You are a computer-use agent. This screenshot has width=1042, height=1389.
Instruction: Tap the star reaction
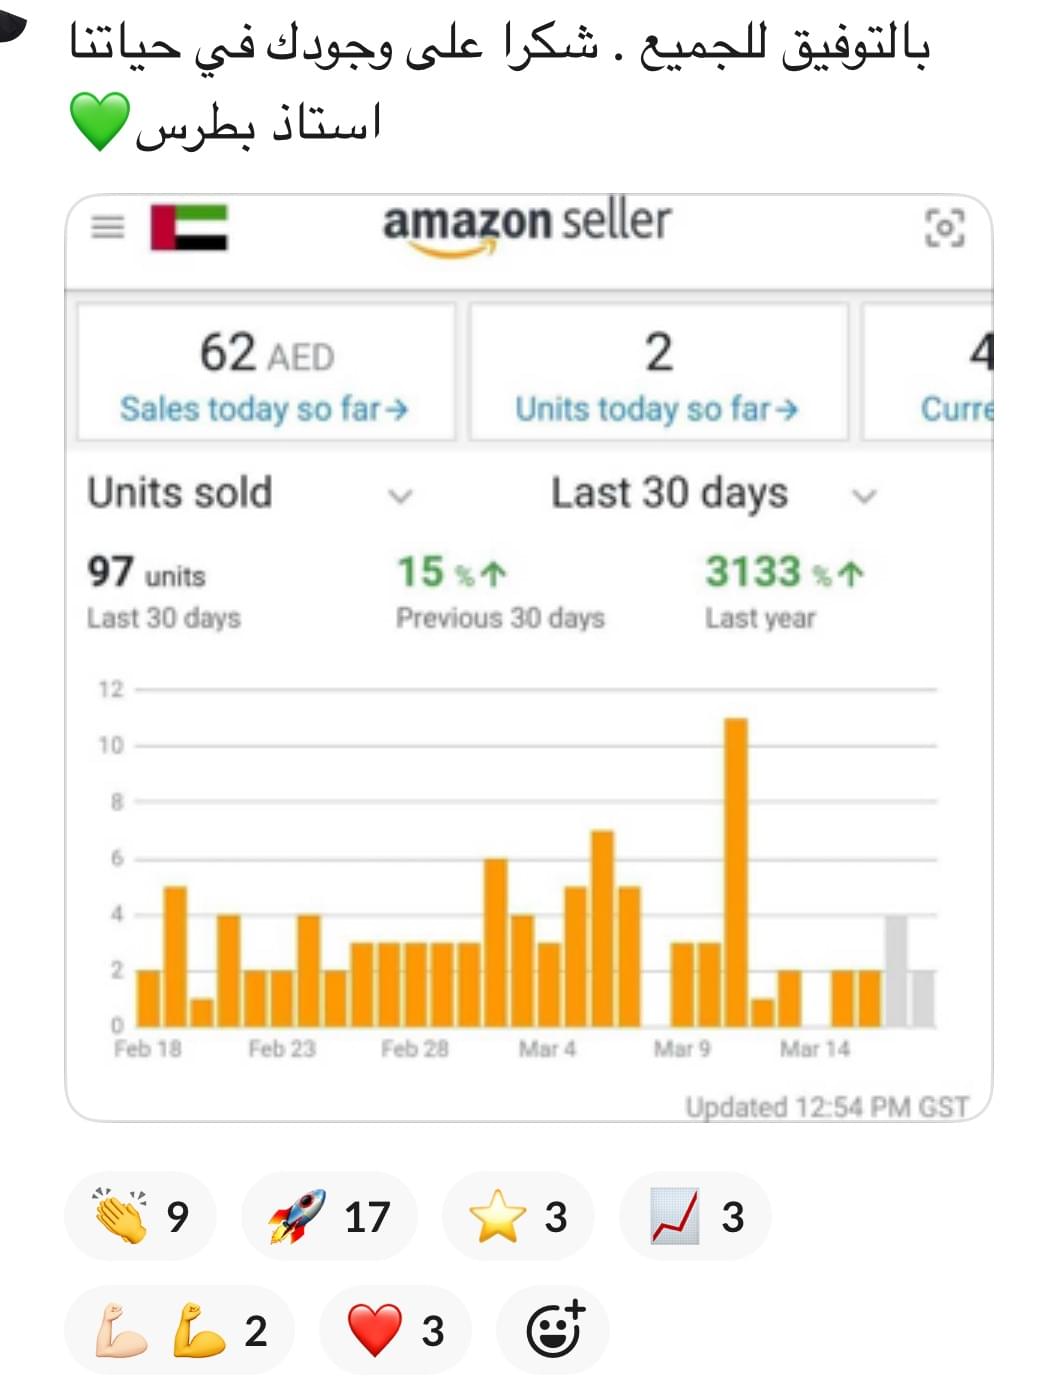pos(518,1216)
